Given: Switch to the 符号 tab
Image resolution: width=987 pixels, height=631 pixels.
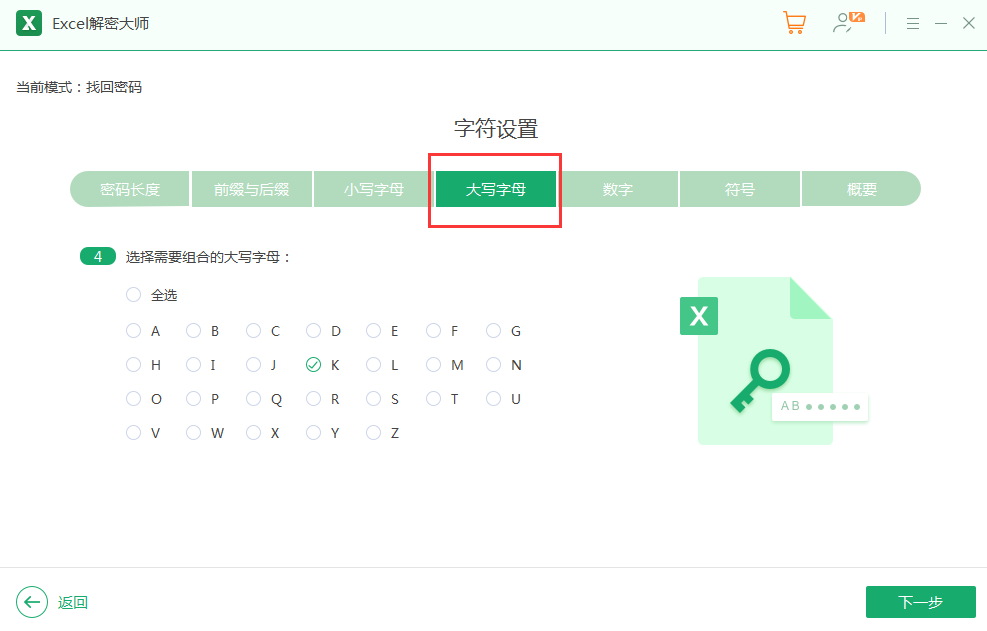Looking at the screenshot, I should coord(740,189).
